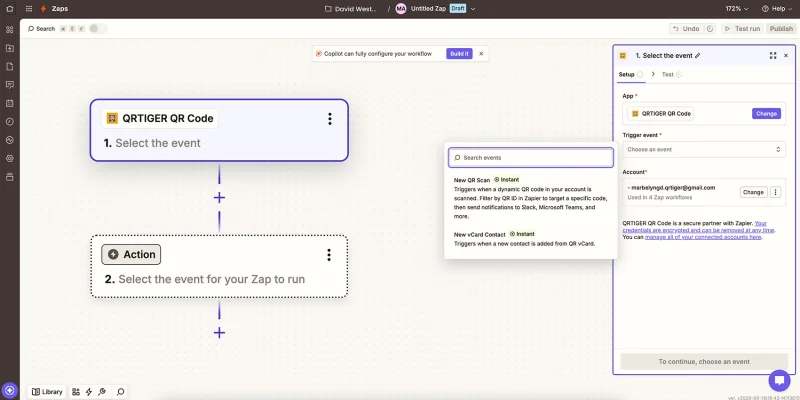This screenshot has height=400, width=800.
Task: Open the three-dot menu on QRTIGER step
Action: (330, 119)
